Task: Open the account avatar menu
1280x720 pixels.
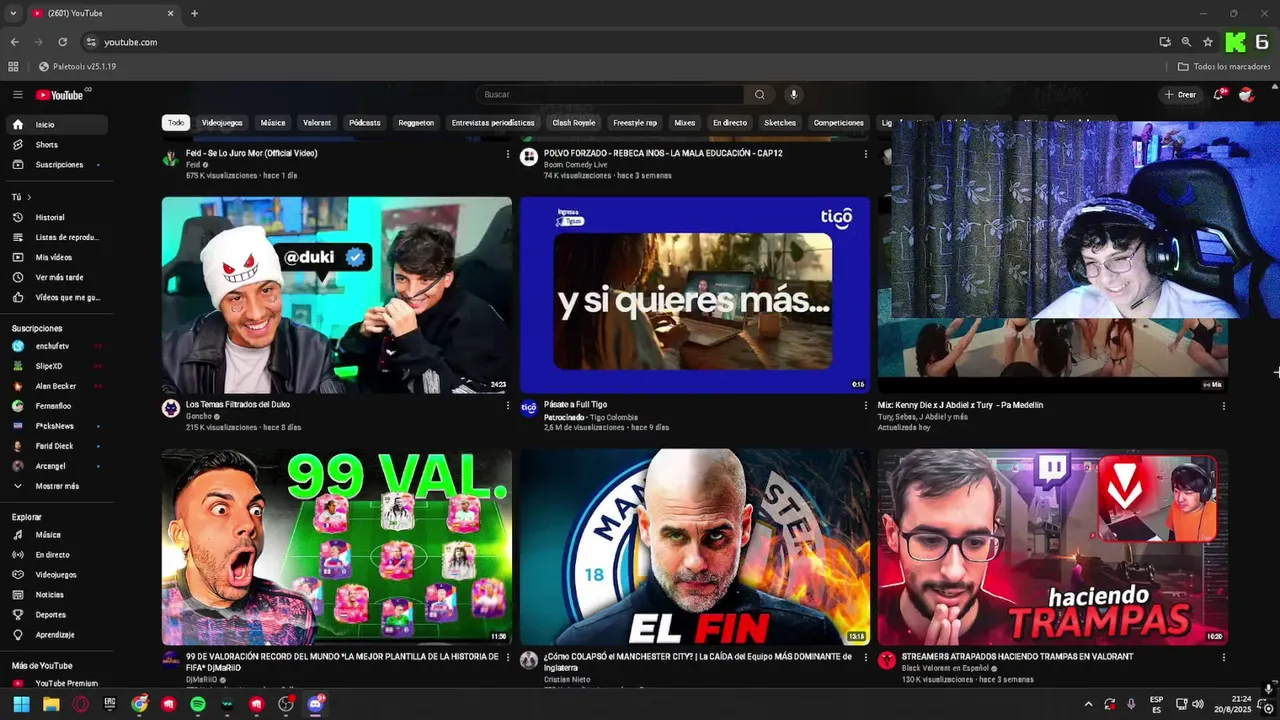Action: click(1246, 95)
